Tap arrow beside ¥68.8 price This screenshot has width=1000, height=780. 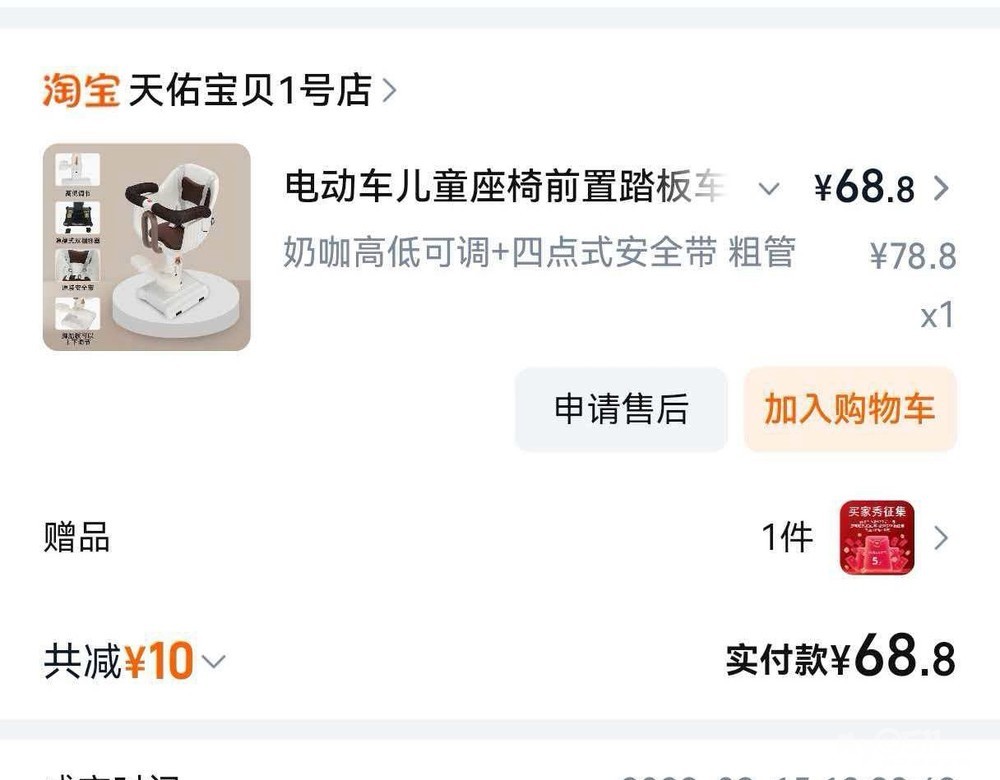(941, 188)
